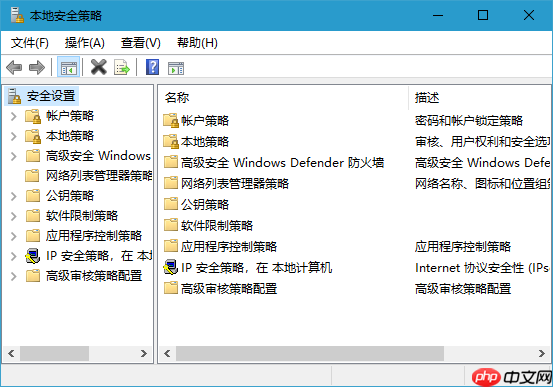Screen dimensions: 553x387
Task: Click the 网络列表管理器策略 folder icon in list
Action: pos(171,183)
